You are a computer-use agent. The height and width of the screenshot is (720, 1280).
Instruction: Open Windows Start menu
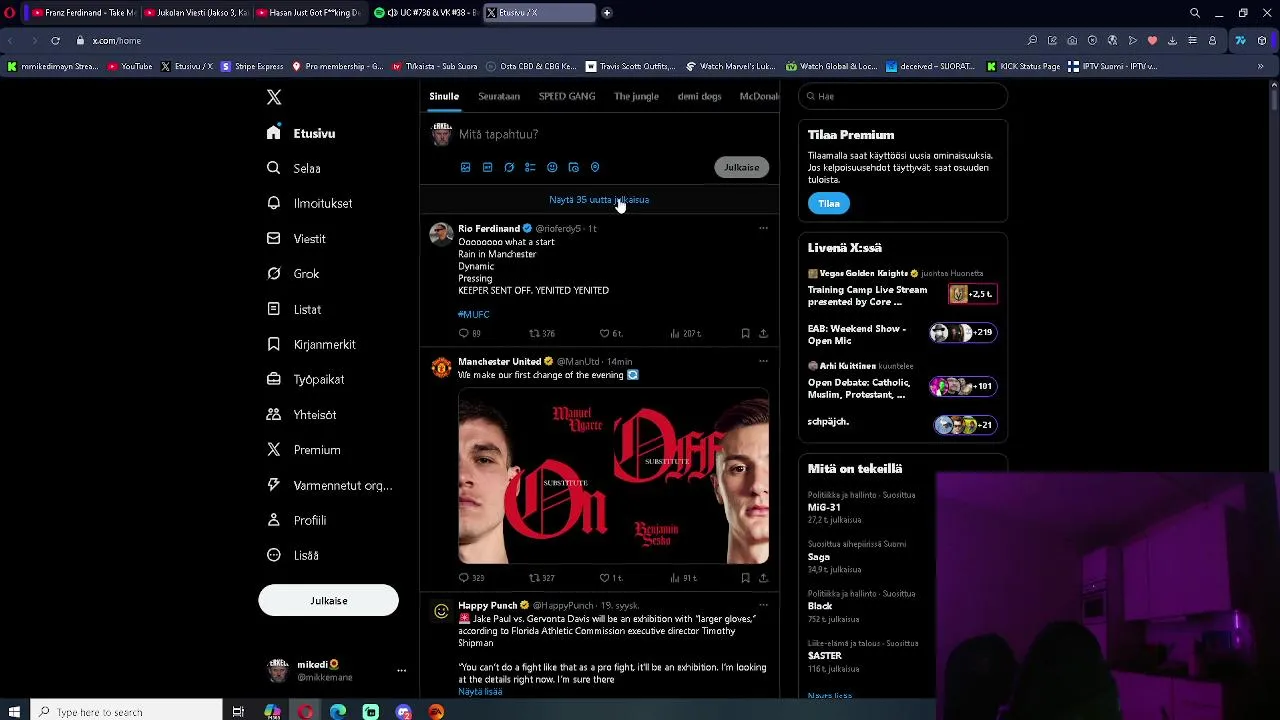[14, 711]
